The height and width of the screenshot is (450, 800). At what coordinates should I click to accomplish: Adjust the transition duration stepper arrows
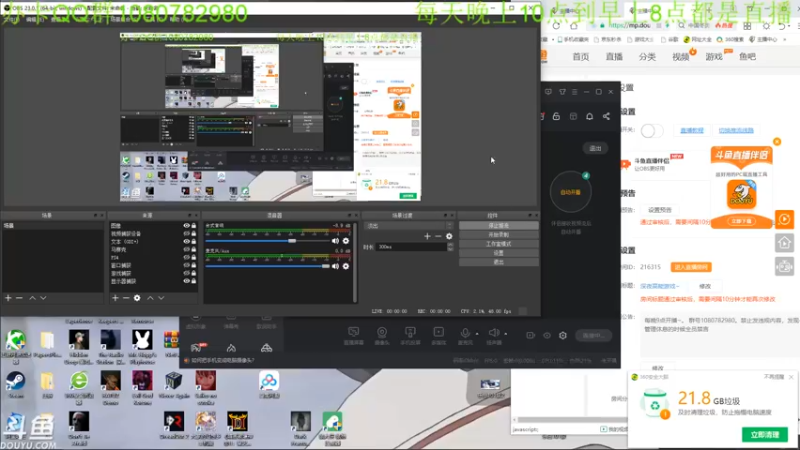450,247
